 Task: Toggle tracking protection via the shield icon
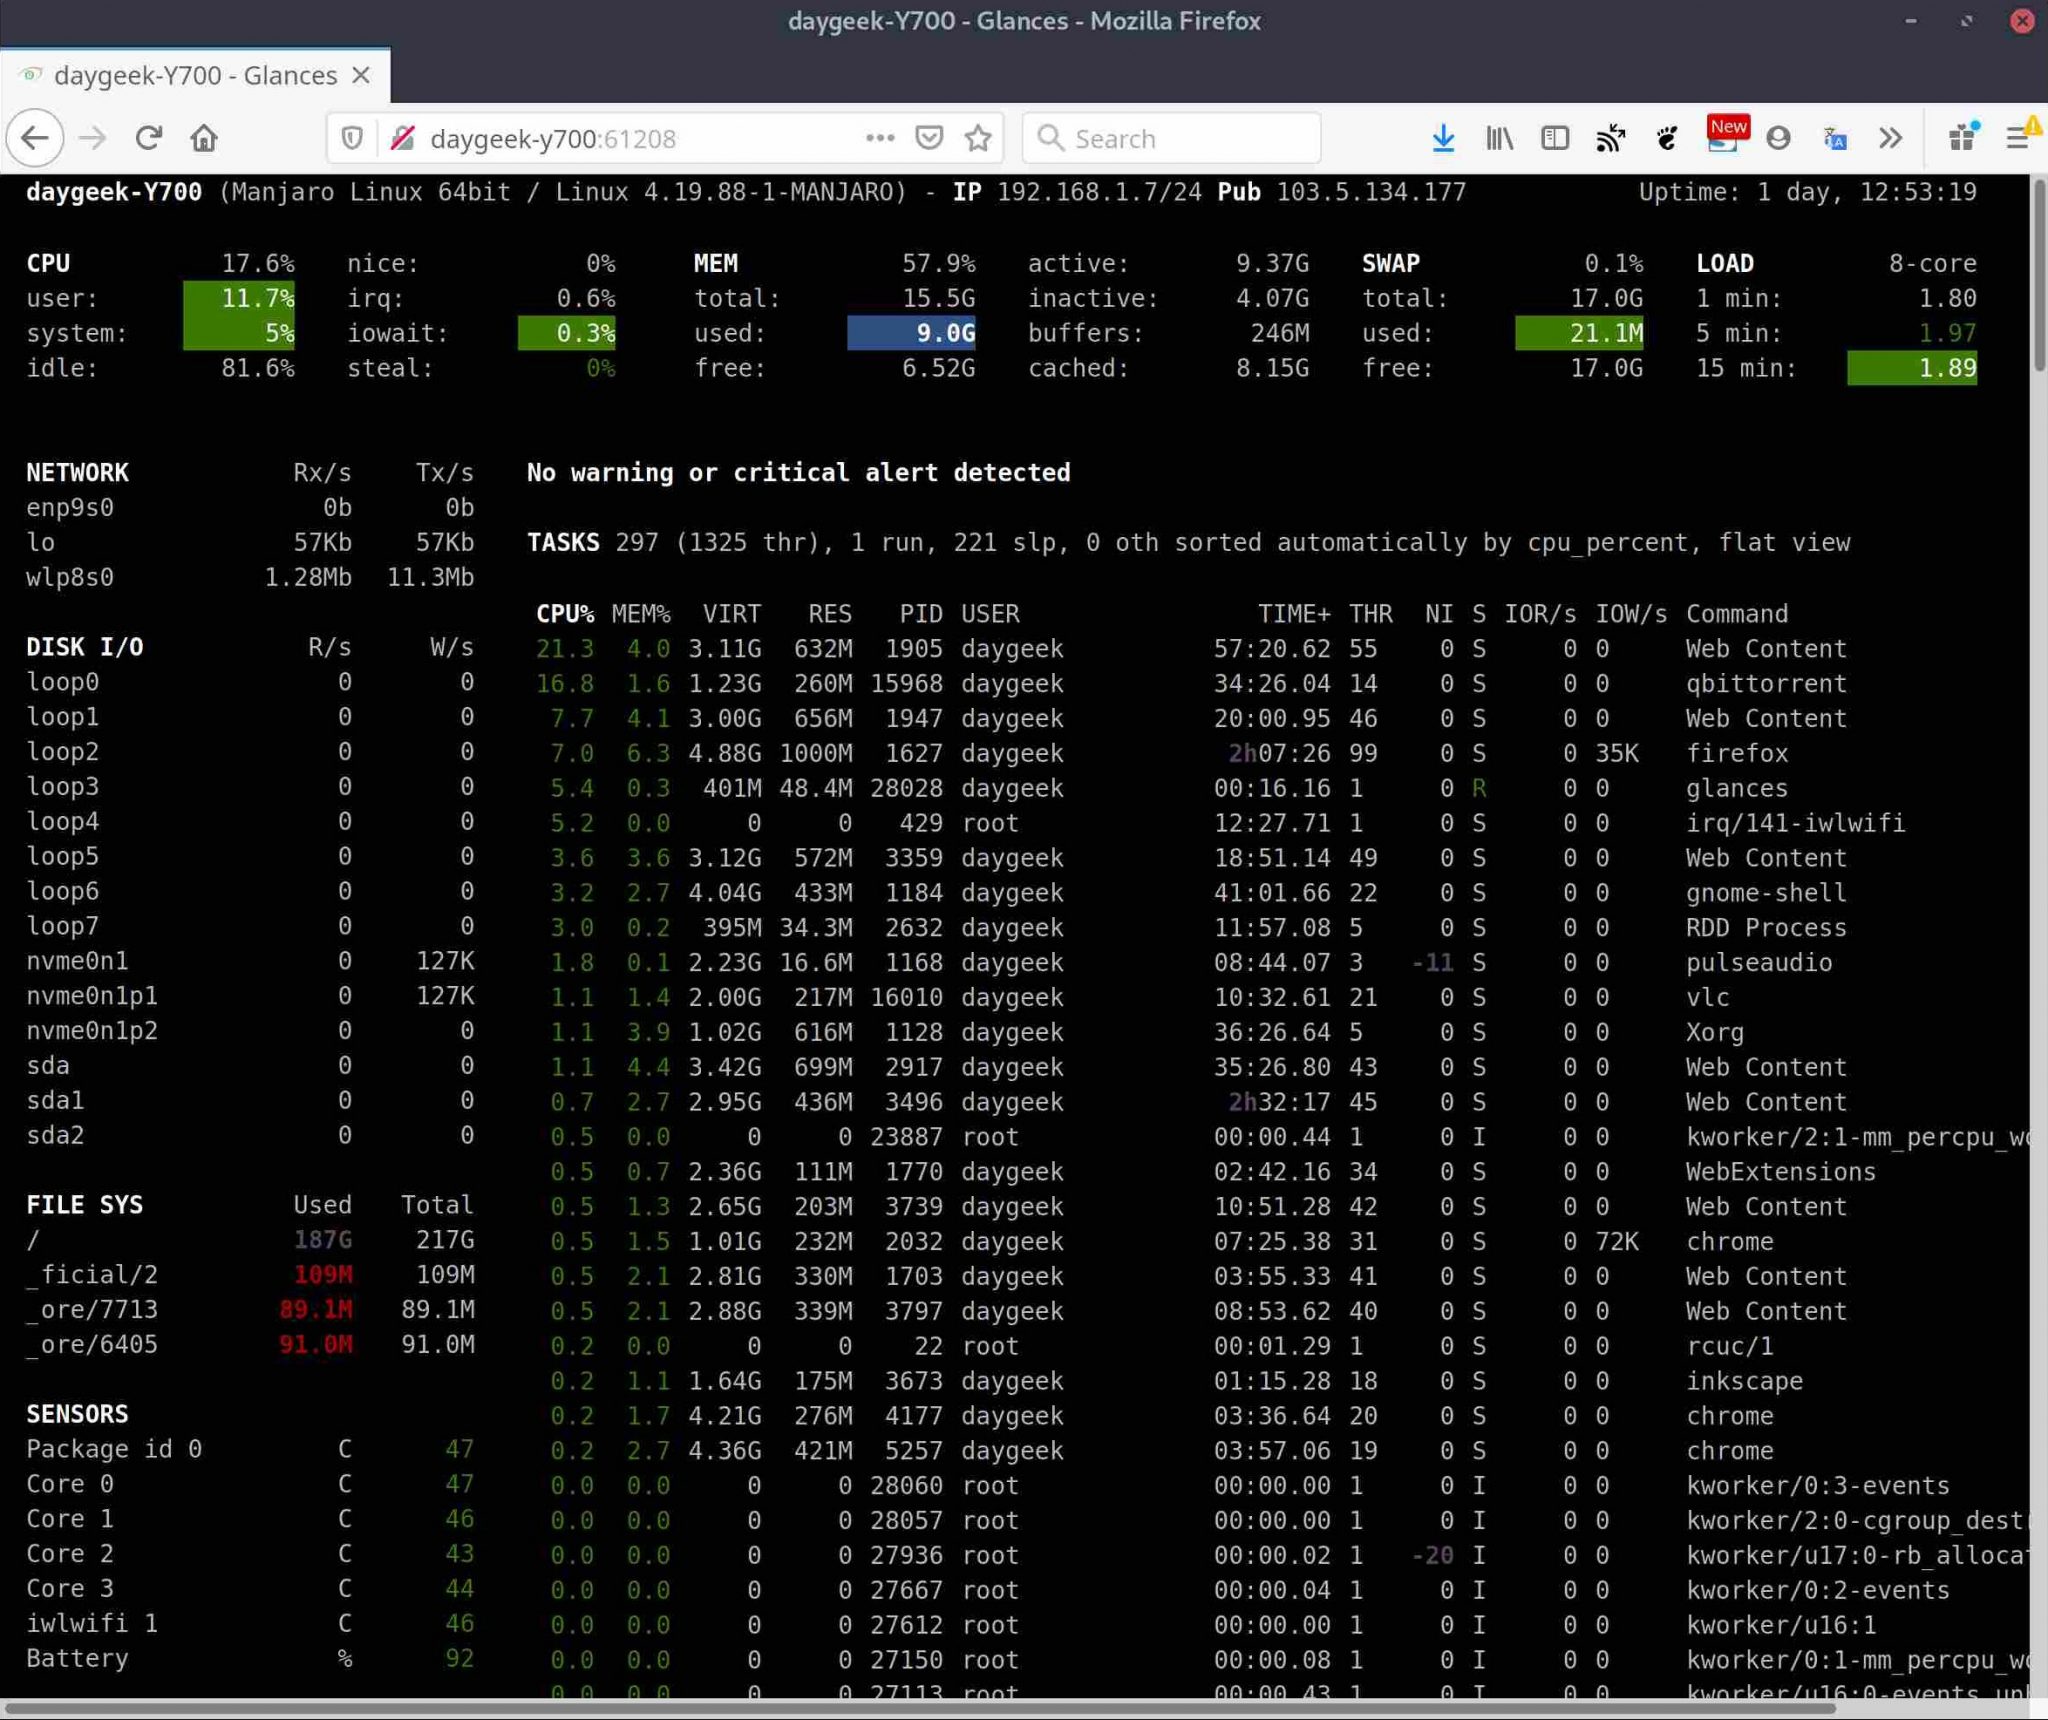(x=351, y=138)
